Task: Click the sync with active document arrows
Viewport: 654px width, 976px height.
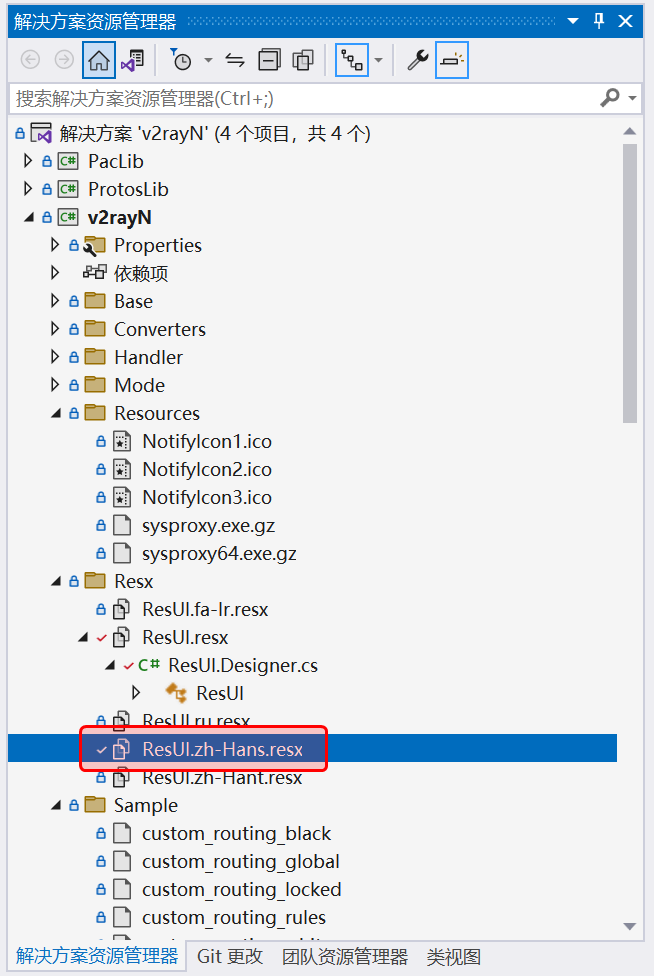Action: point(235,60)
